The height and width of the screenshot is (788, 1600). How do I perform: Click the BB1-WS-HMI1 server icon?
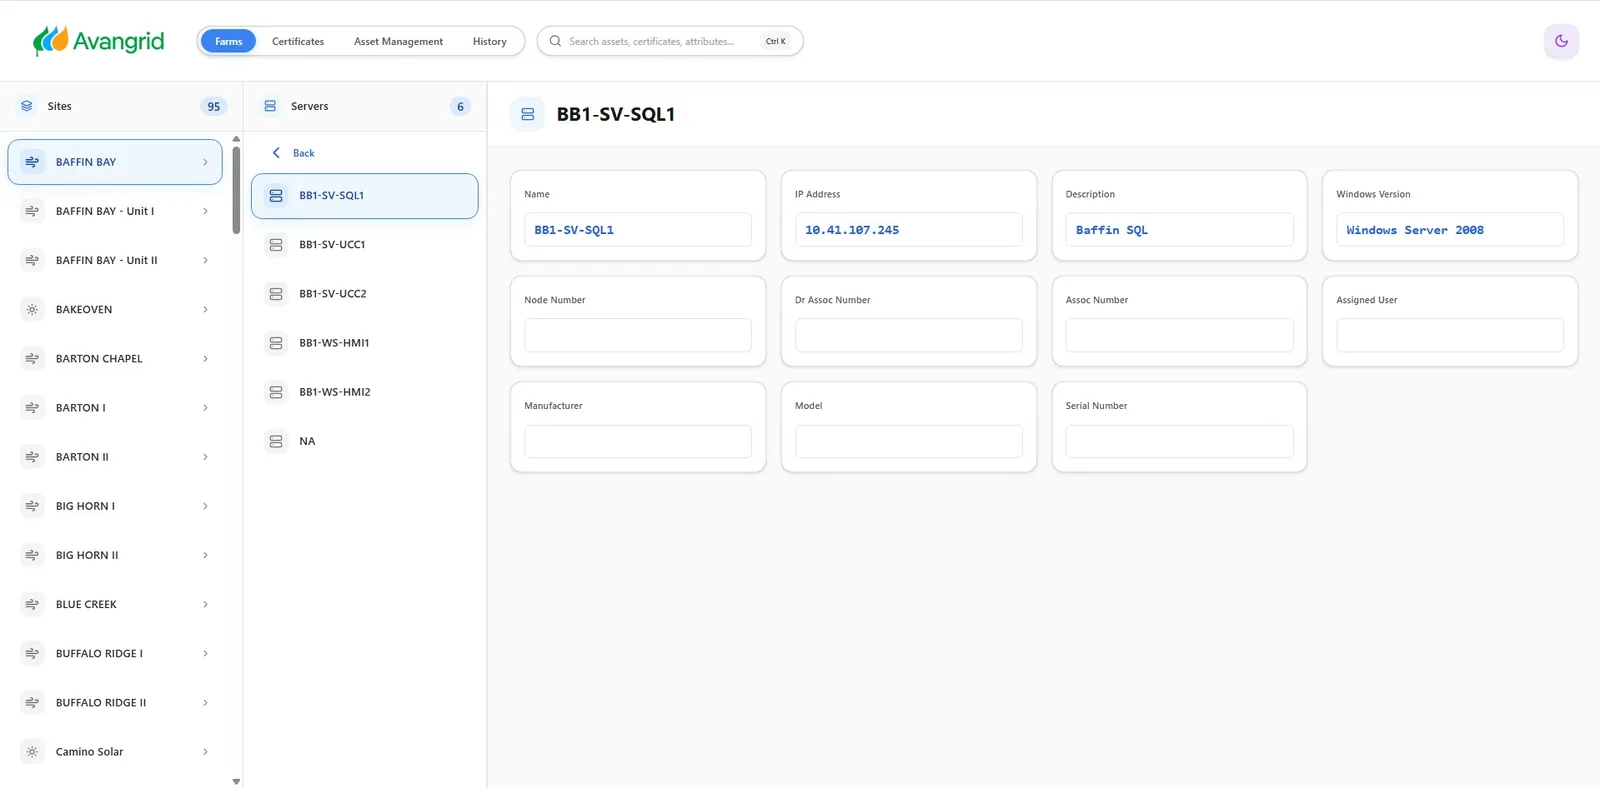(276, 343)
